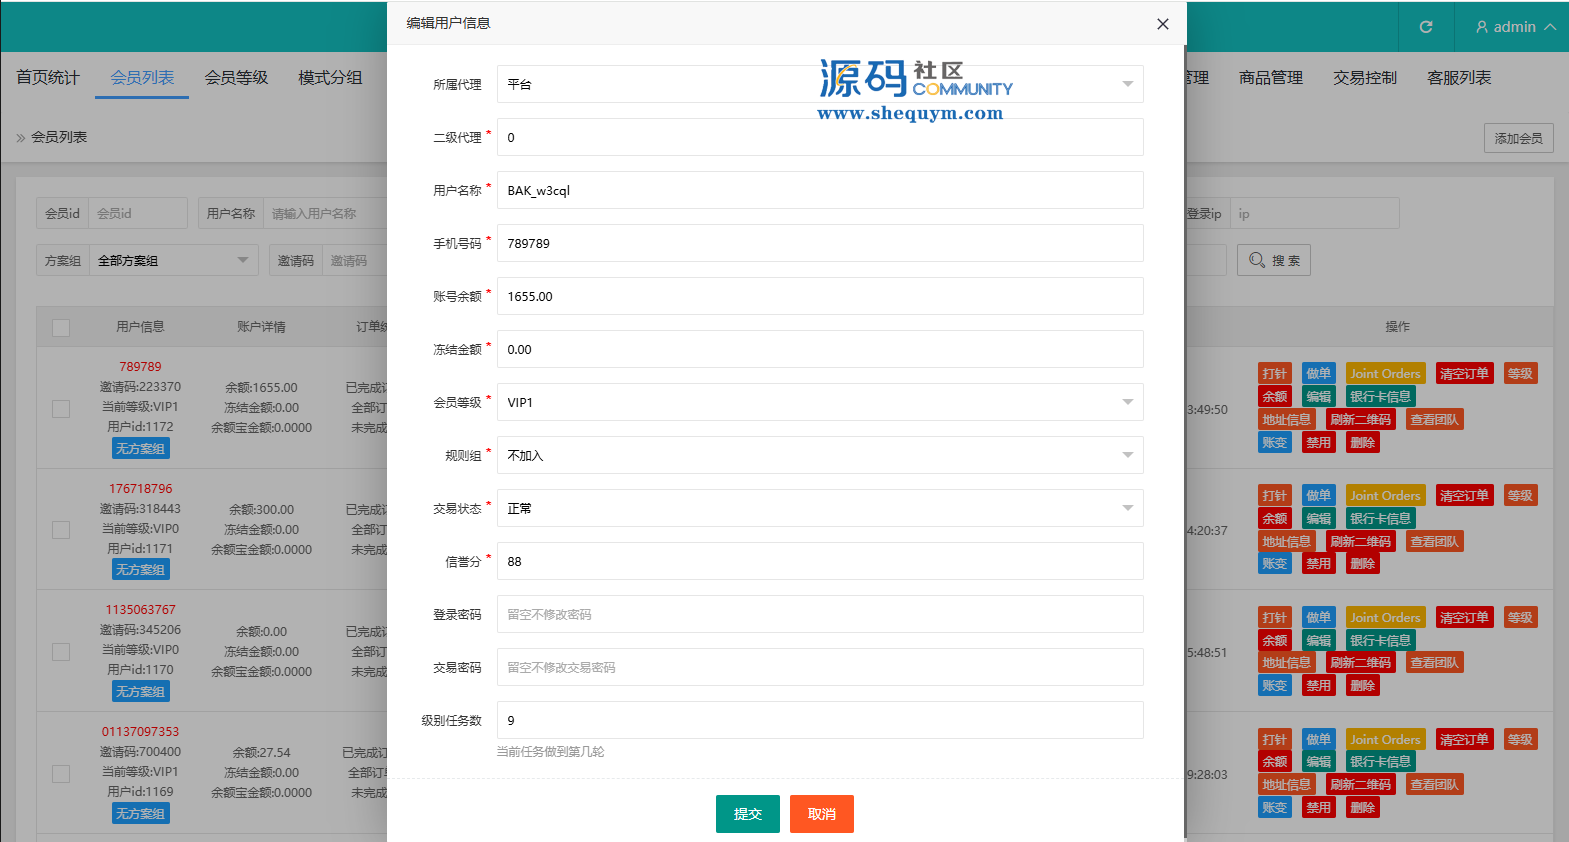The width and height of the screenshot is (1569, 842).
Task: Switch to 首页统计 tab
Action: 47,78
